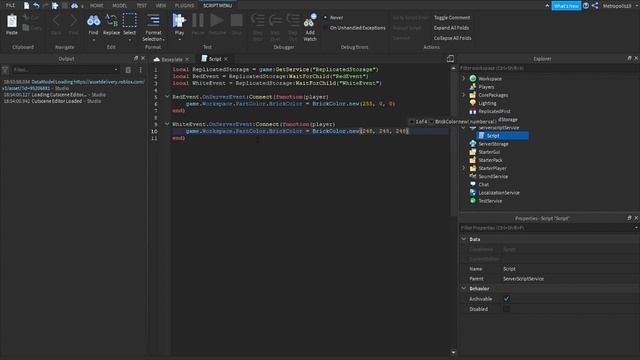The image size is (640, 360).
Task: Fold the RedEvent function at line 5
Action: pyautogui.click(x=167, y=97)
